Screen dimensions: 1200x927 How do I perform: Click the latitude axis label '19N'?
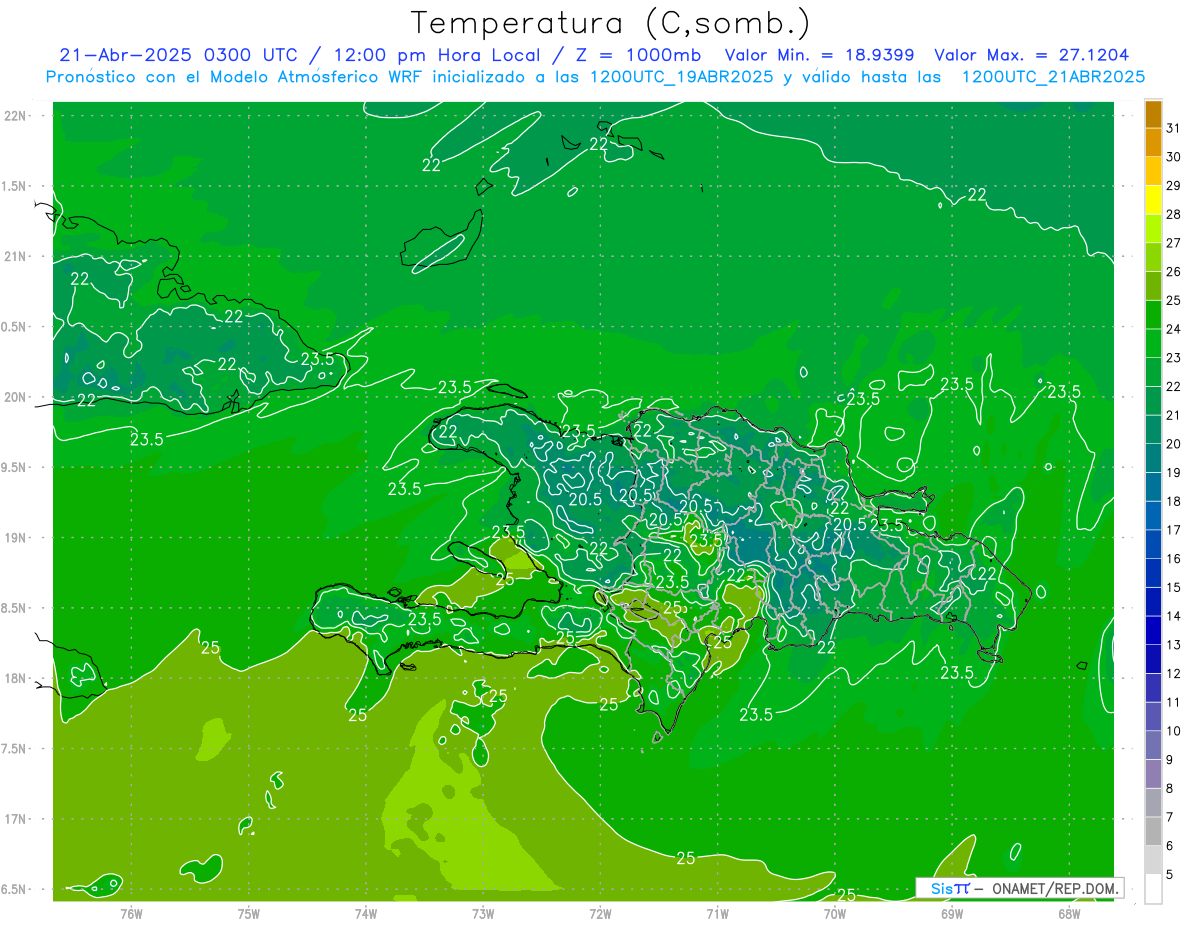16,538
